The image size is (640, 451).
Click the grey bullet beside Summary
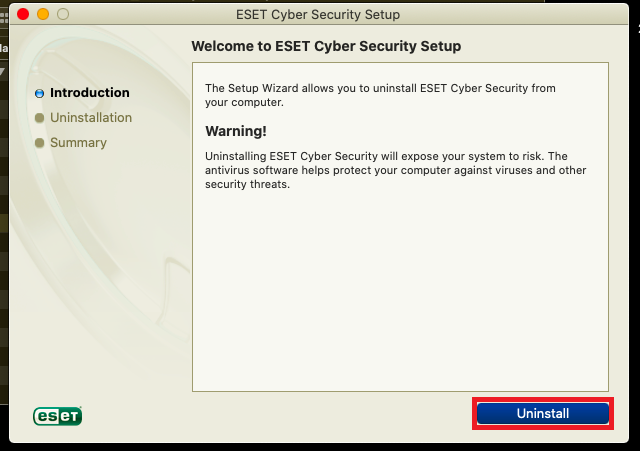click(x=40, y=143)
